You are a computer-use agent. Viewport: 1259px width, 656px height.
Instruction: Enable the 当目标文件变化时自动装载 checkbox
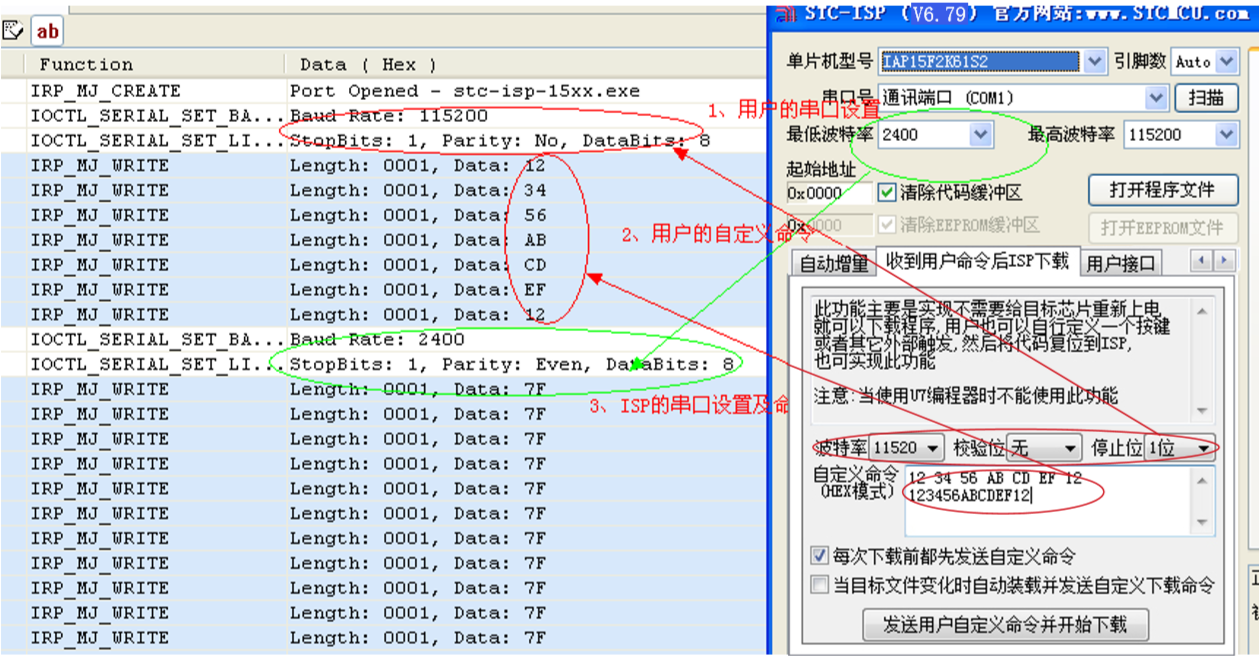[x=819, y=584]
